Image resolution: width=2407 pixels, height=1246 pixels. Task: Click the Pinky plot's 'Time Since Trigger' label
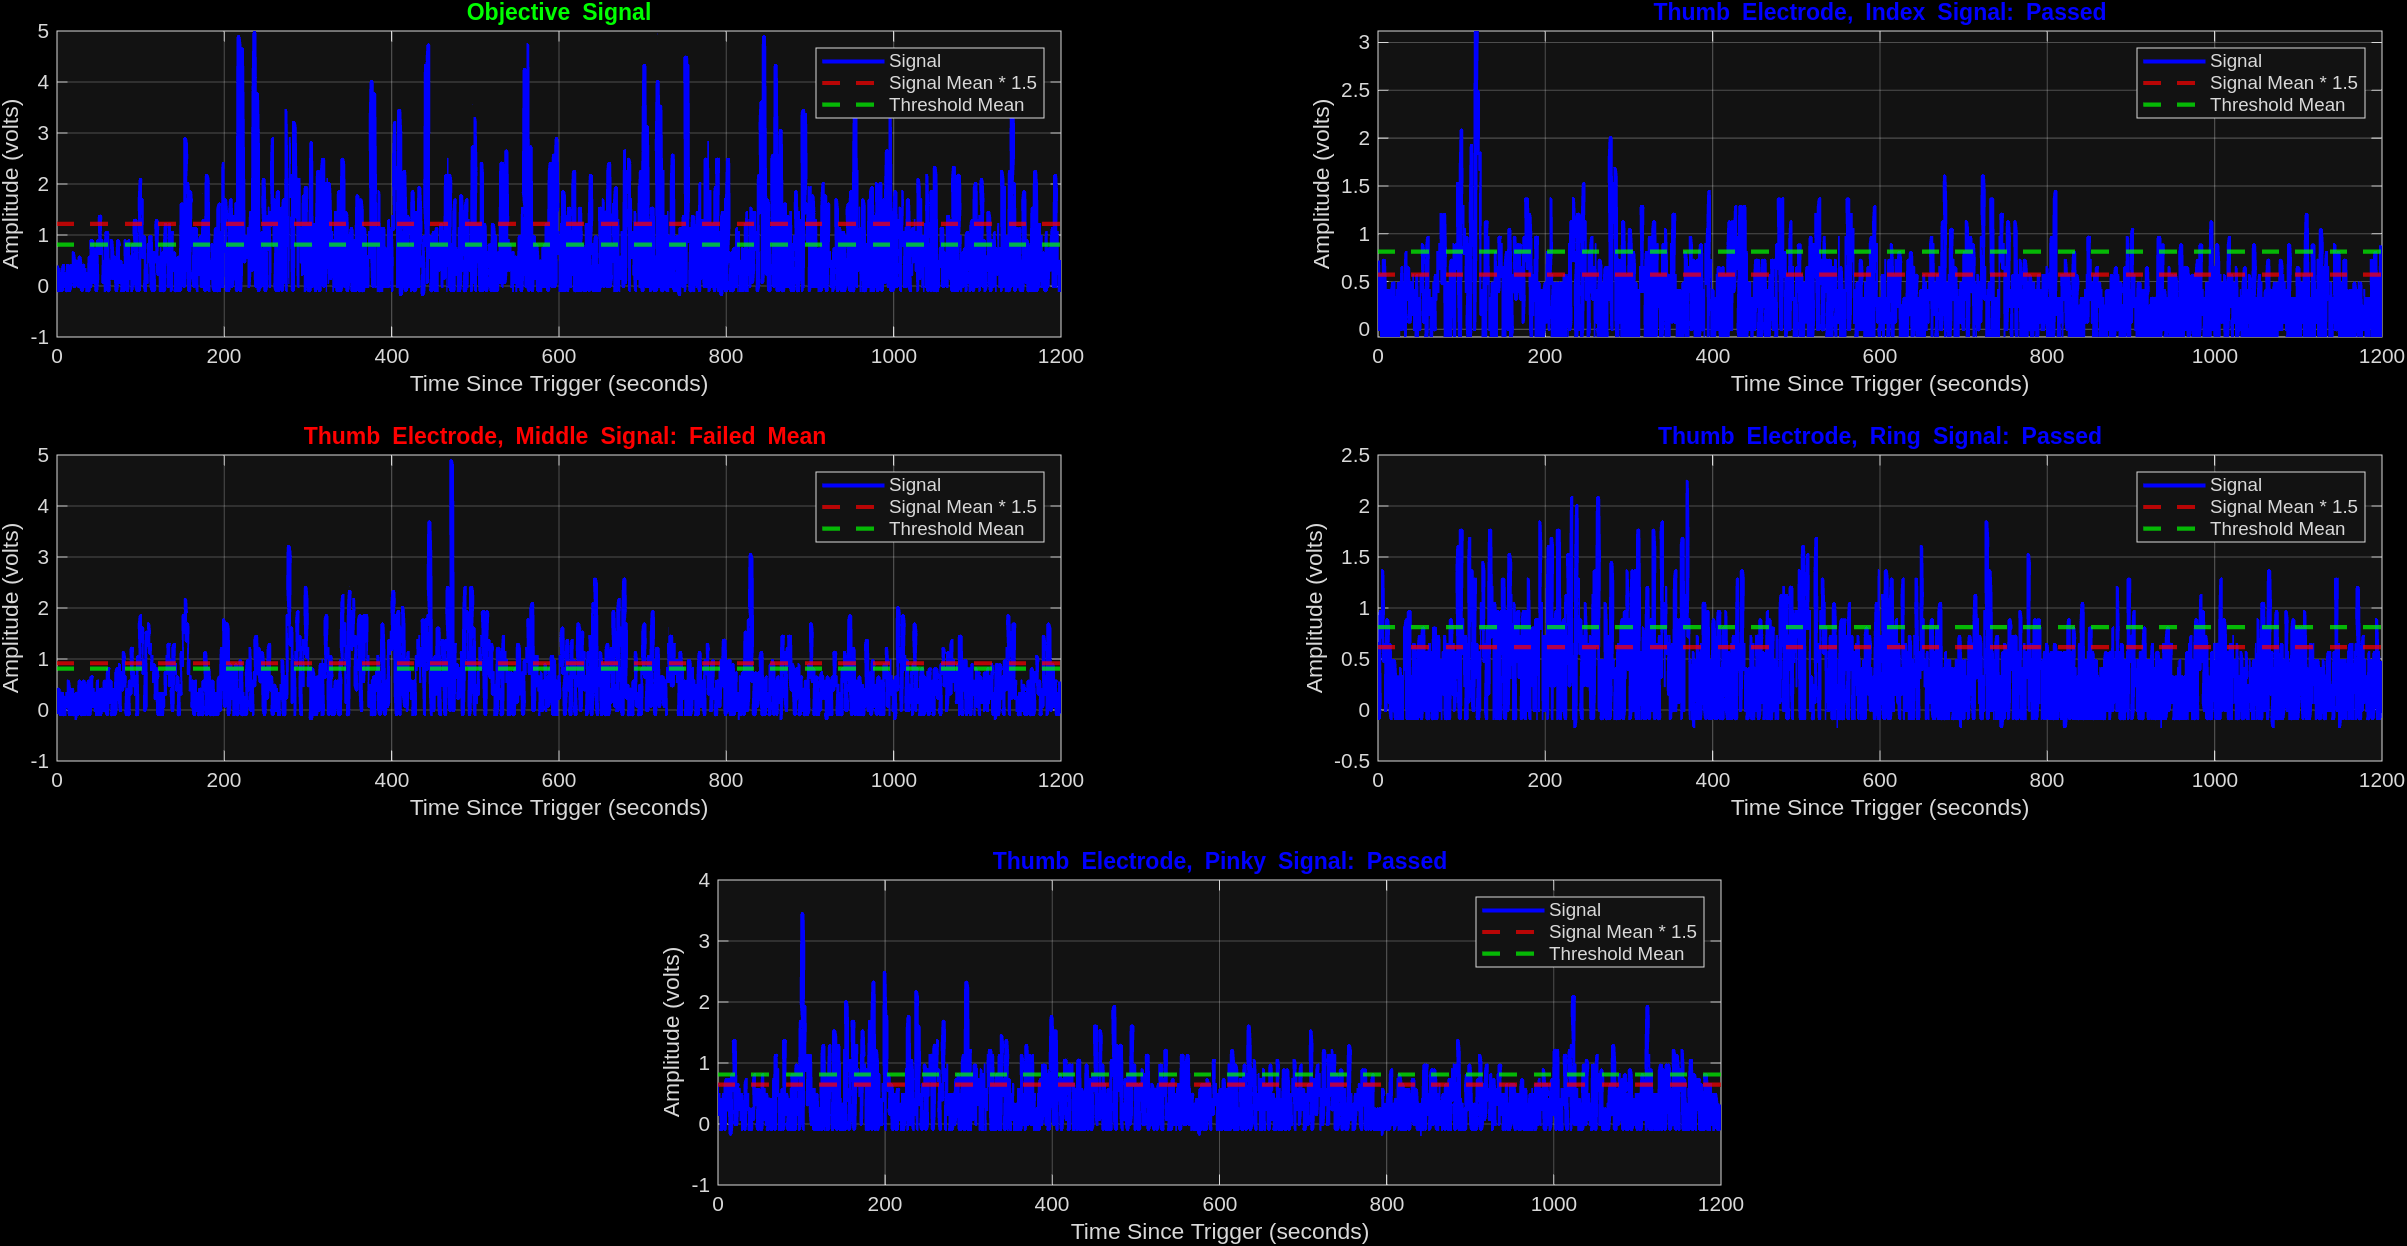pos(1219,1232)
